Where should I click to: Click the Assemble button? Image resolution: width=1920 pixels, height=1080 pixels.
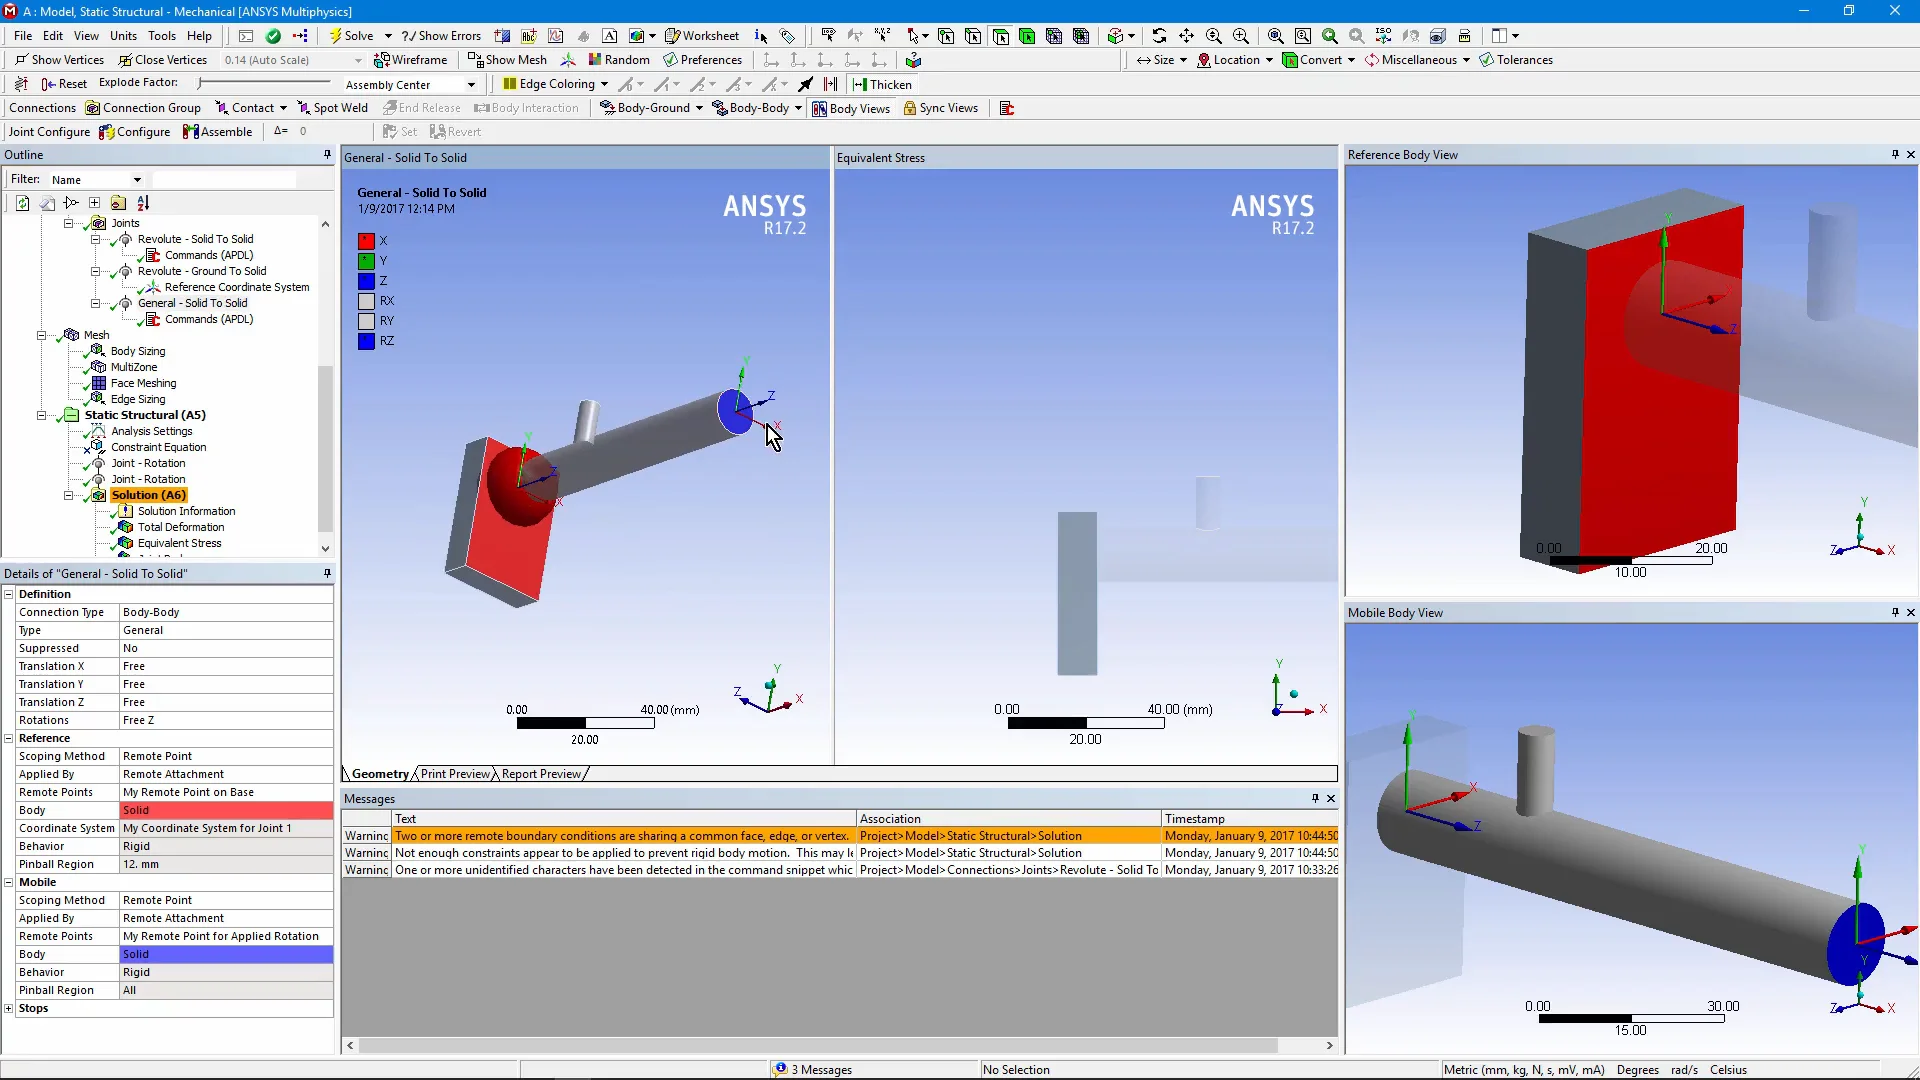[x=217, y=132]
